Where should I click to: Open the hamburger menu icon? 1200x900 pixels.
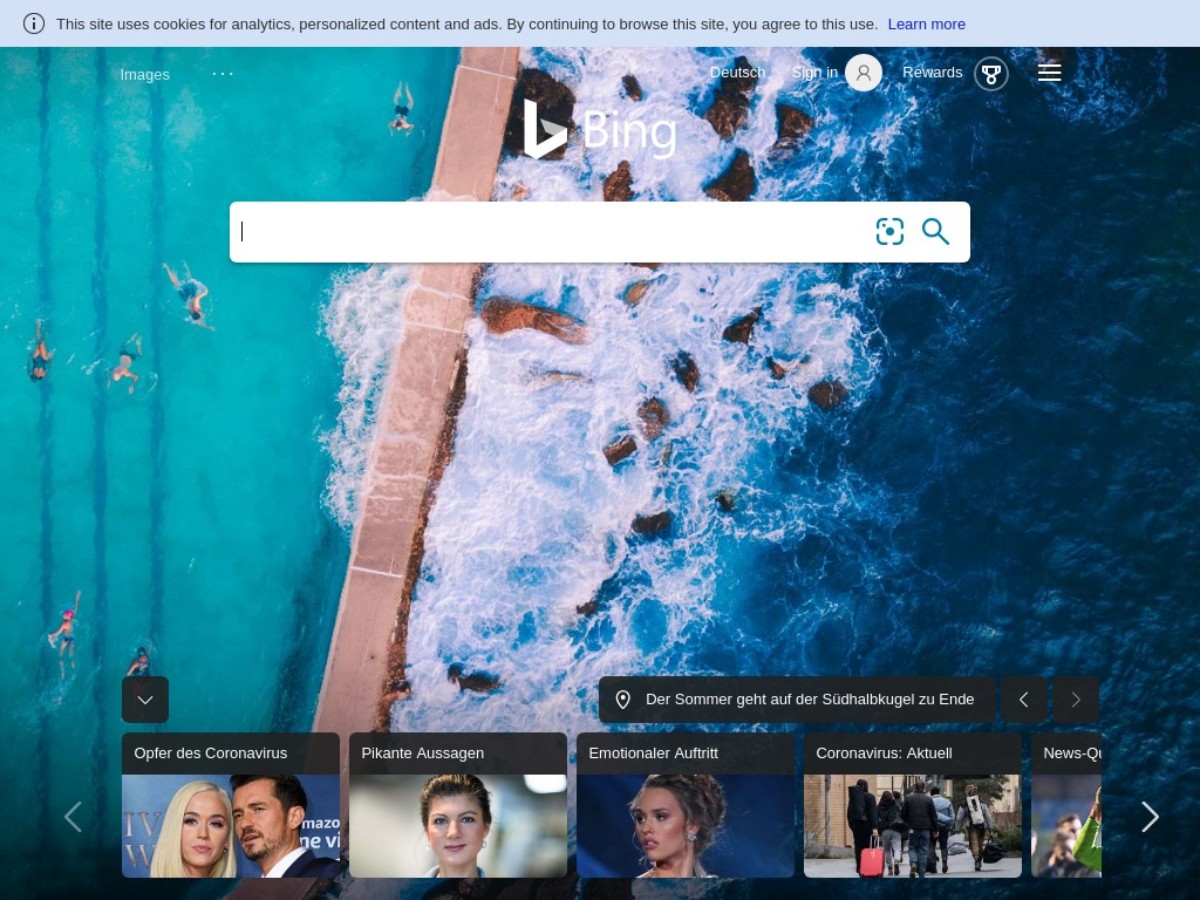1049,72
